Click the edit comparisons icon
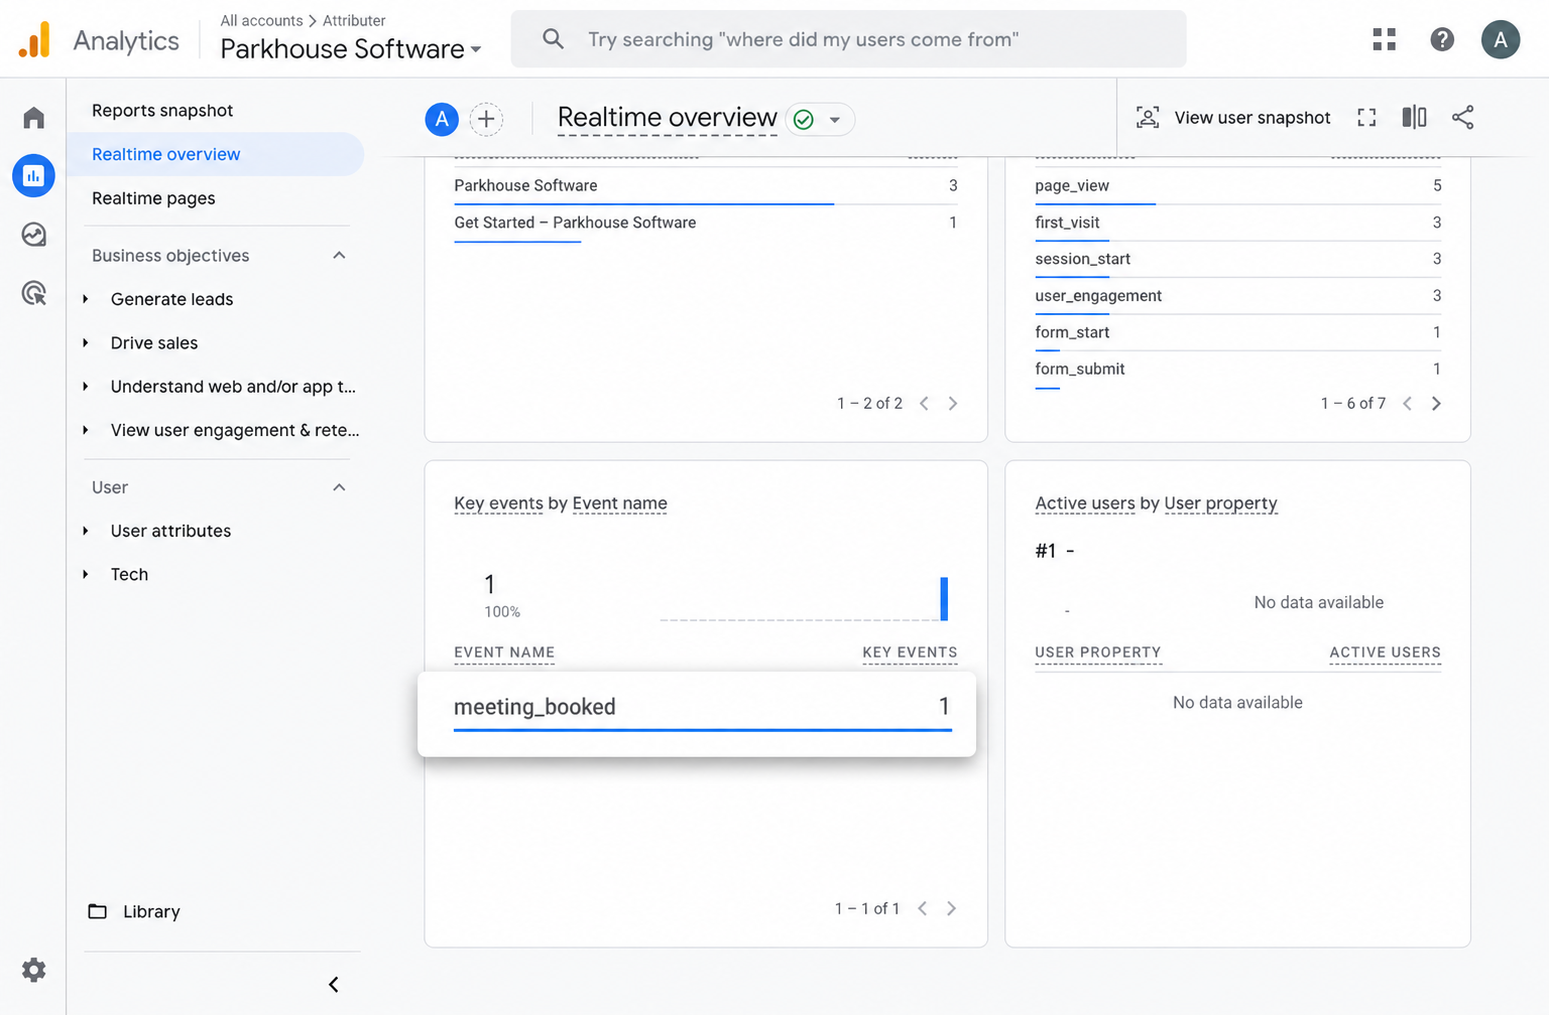Screen dimensions: 1549x1015 click(1414, 117)
